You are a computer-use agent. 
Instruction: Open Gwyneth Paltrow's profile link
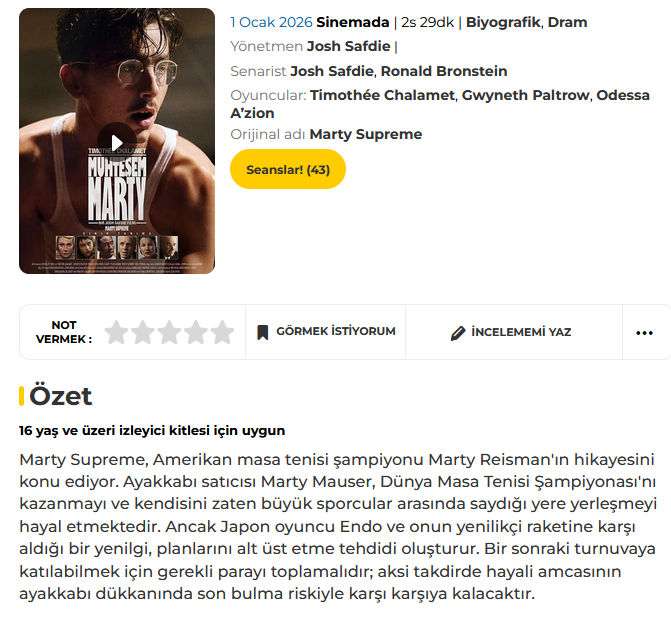524,95
